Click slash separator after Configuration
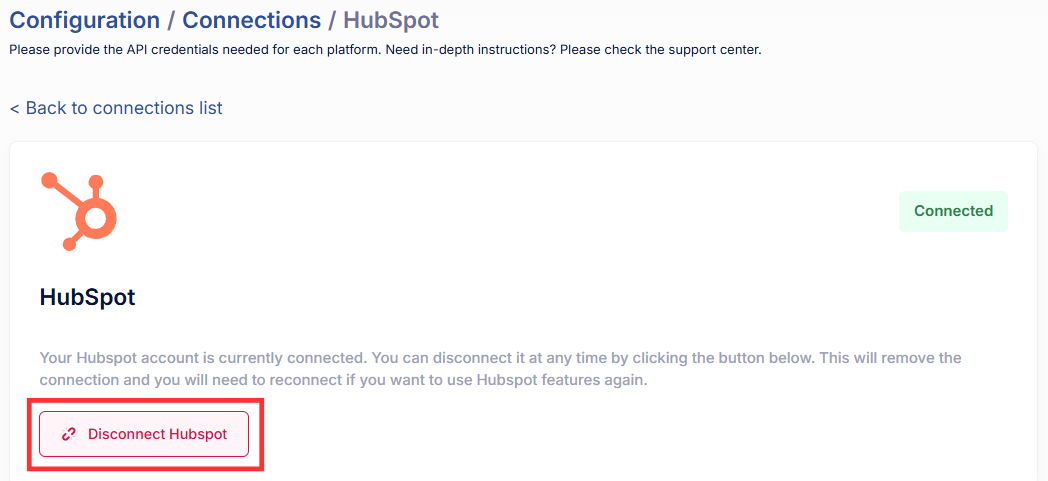This screenshot has width=1048, height=481. tap(171, 20)
